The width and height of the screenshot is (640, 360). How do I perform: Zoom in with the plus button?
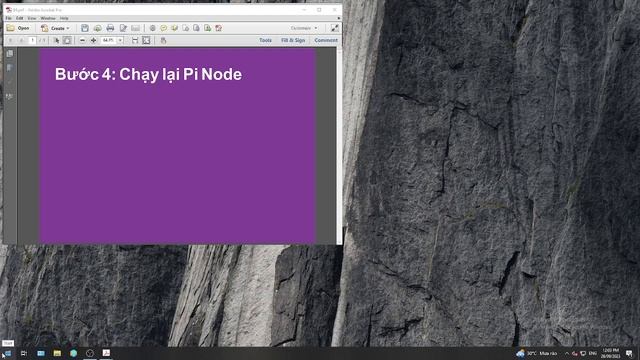(93, 40)
